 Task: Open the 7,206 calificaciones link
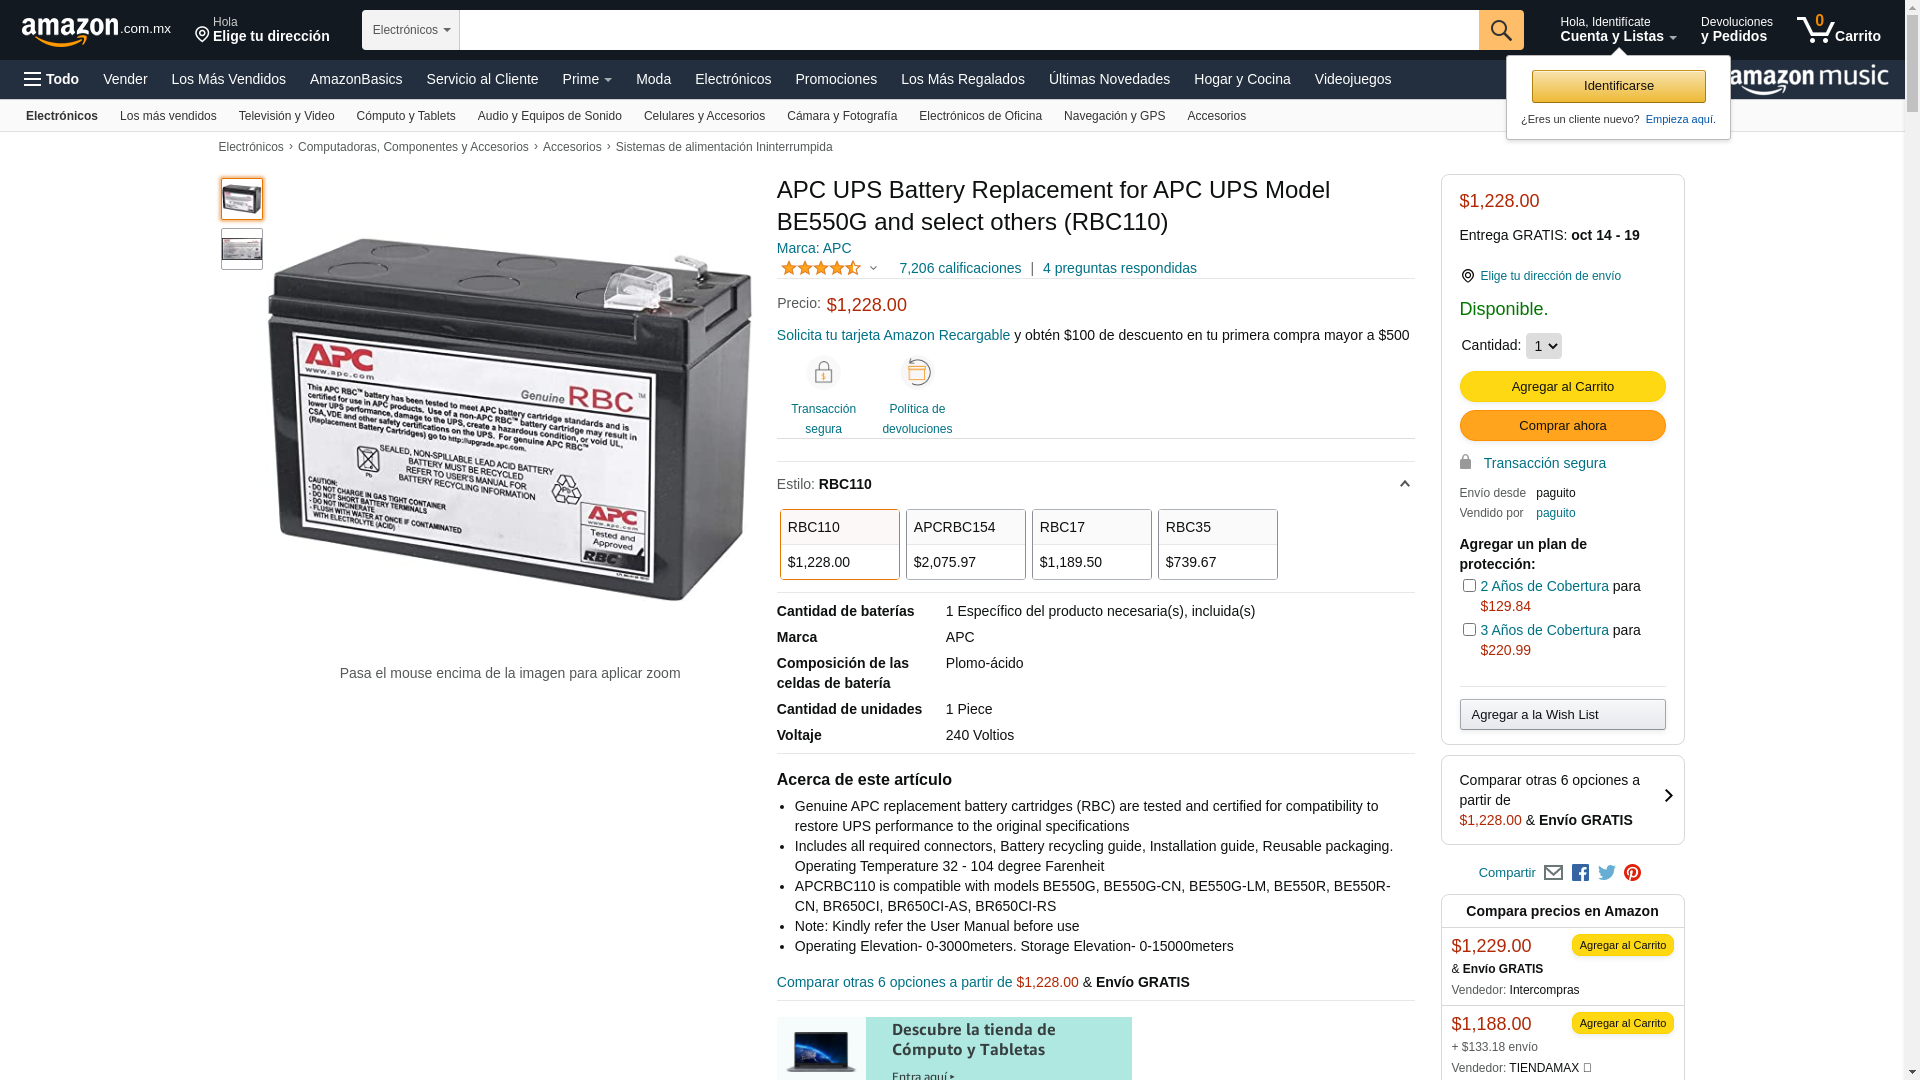point(960,268)
